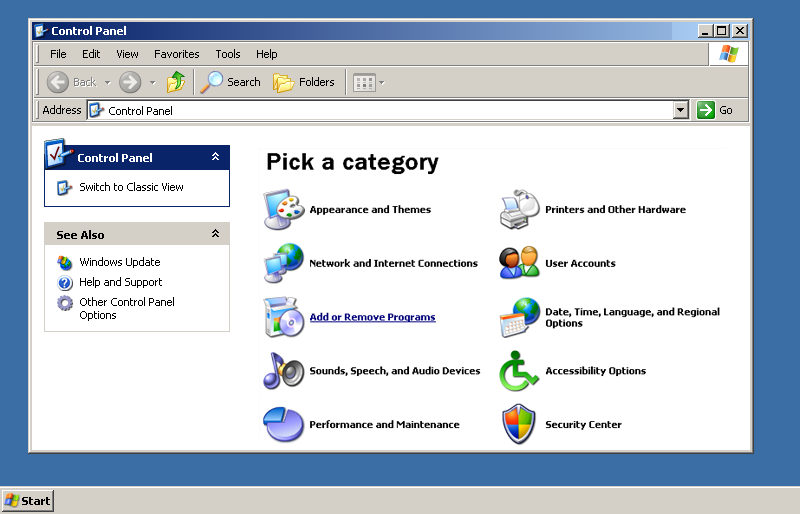
Task: Click the Accessibility Options text link
Action: pyautogui.click(x=595, y=371)
